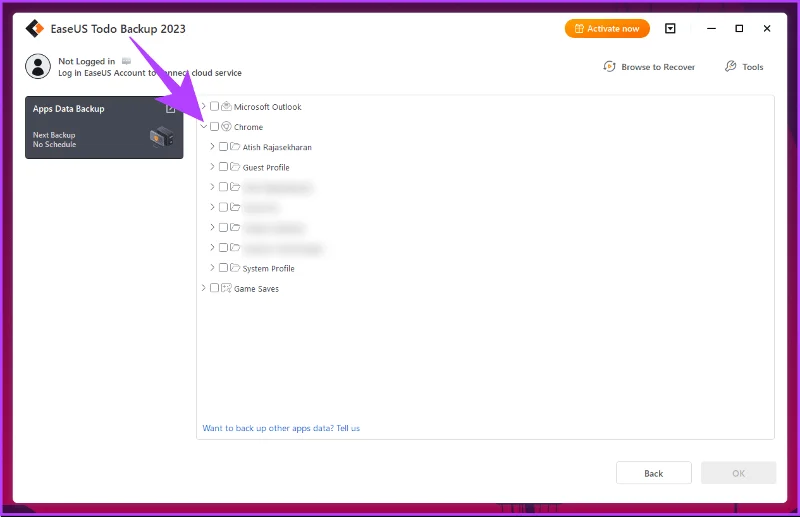Select the 'Microsoft Outlook' row label
This screenshot has height=517, width=800.
(268, 107)
